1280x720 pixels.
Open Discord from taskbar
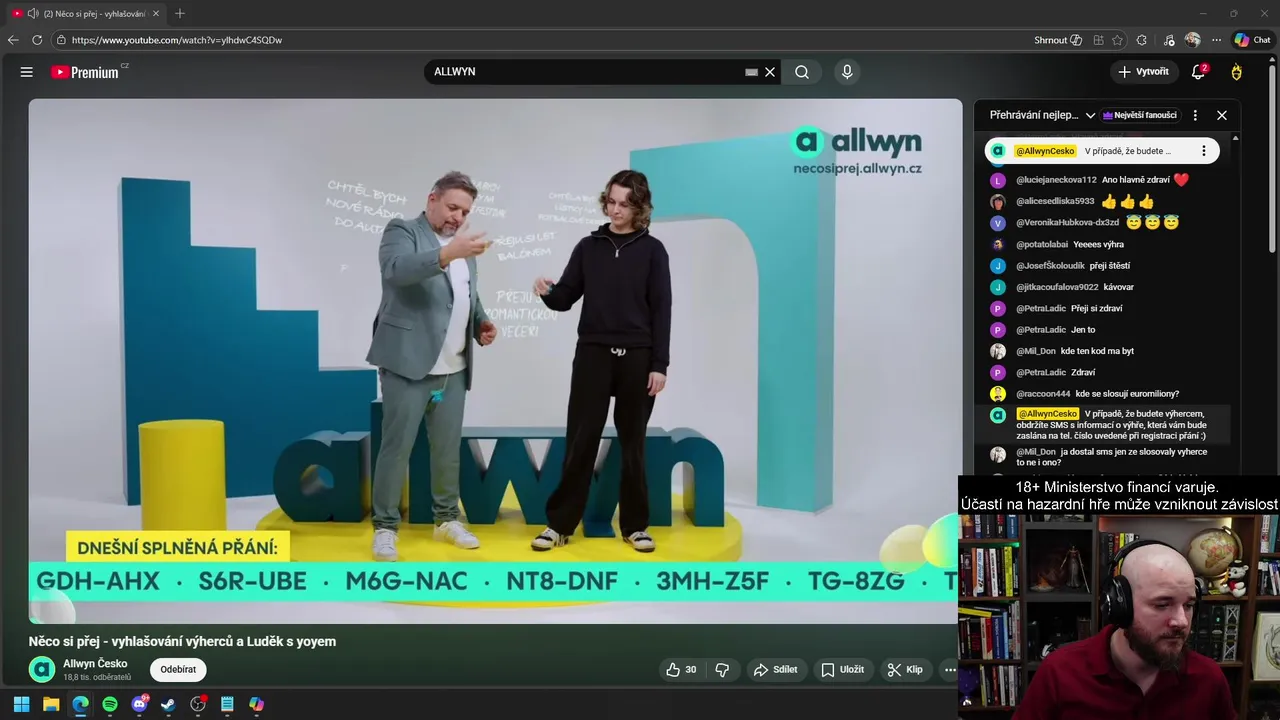tap(139, 704)
